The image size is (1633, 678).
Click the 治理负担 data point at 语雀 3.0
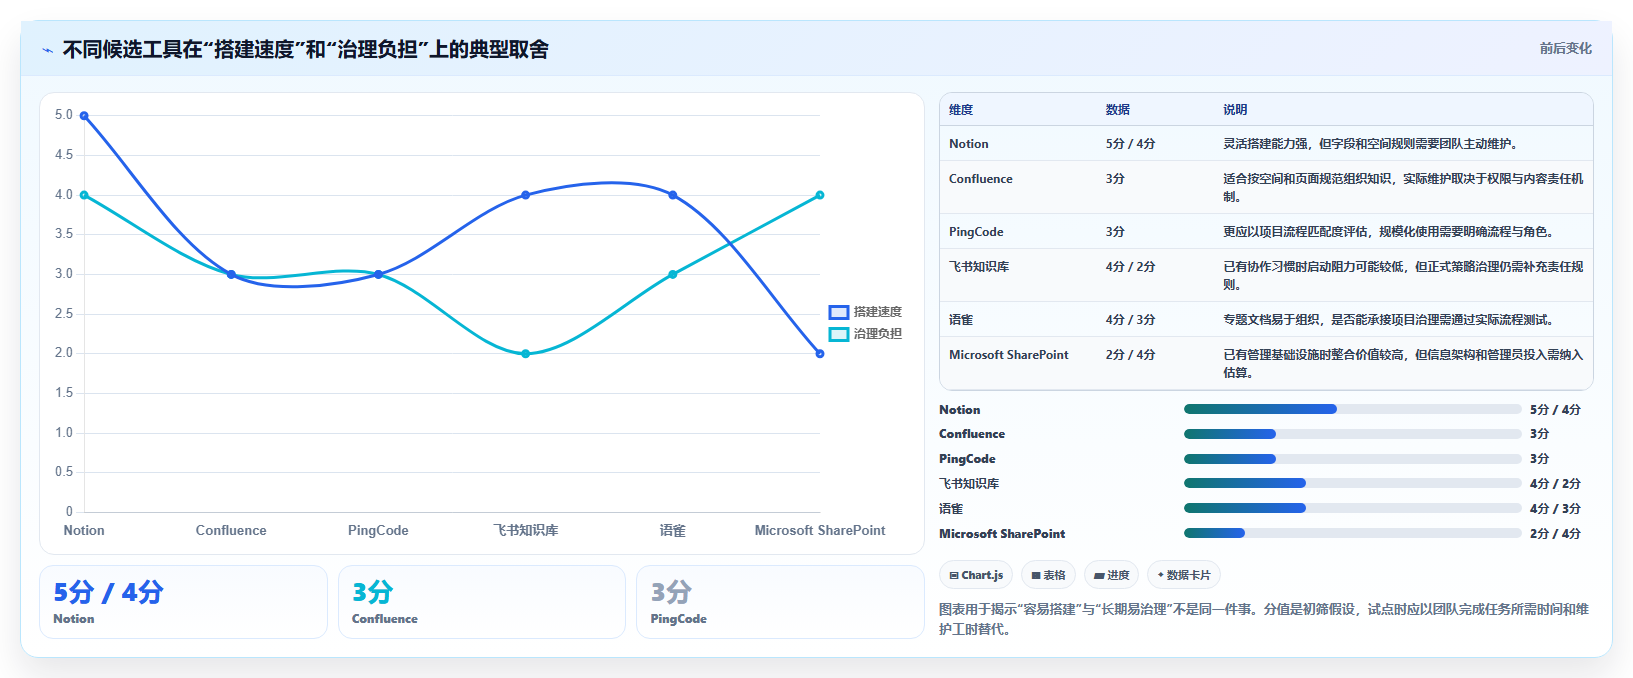point(673,274)
